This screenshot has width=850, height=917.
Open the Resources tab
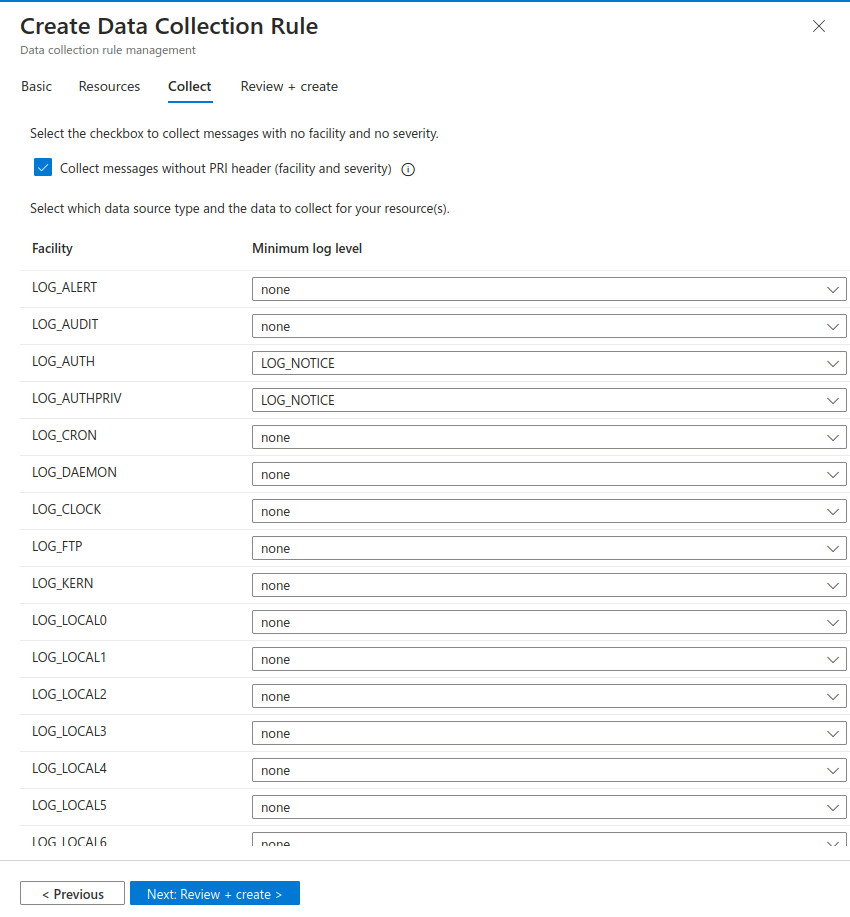point(109,87)
